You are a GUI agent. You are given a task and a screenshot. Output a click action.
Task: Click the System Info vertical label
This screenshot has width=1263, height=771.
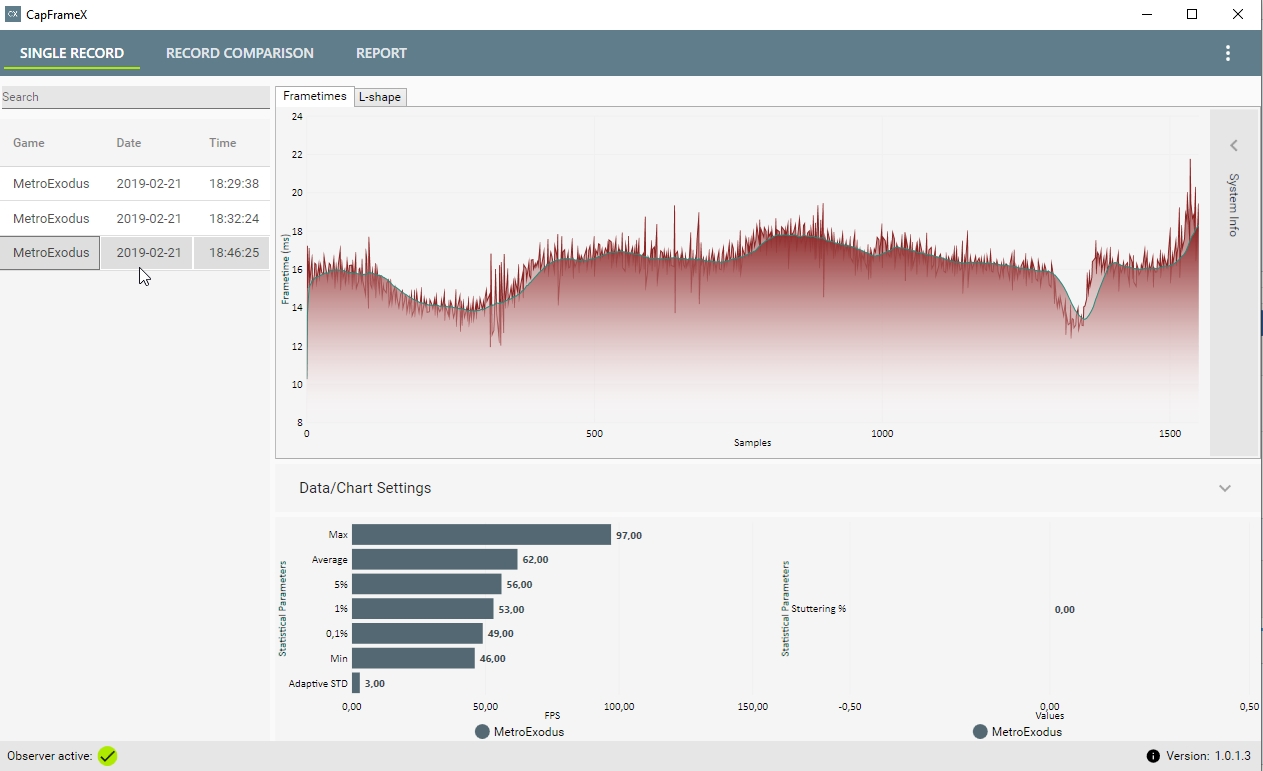[x=1234, y=205]
